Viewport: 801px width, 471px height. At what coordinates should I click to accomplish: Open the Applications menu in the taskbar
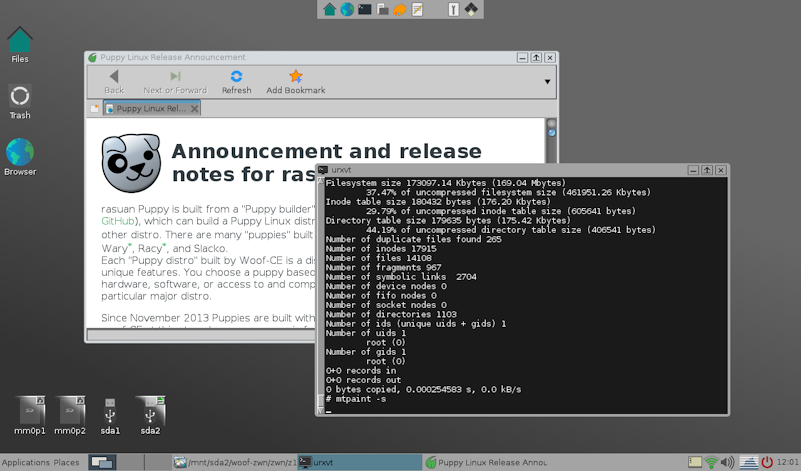pos(26,462)
